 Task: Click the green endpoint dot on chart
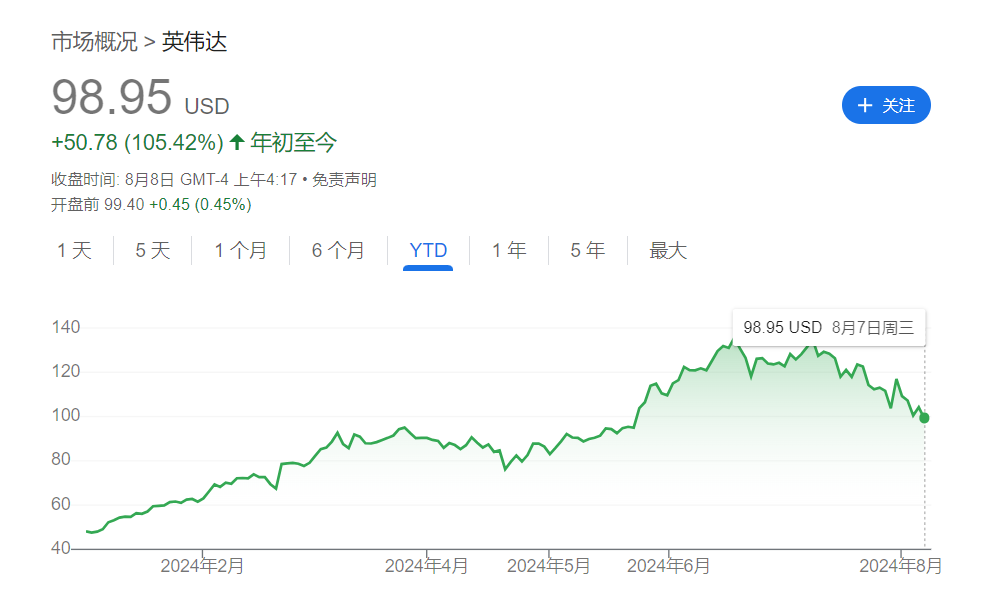point(924,418)
